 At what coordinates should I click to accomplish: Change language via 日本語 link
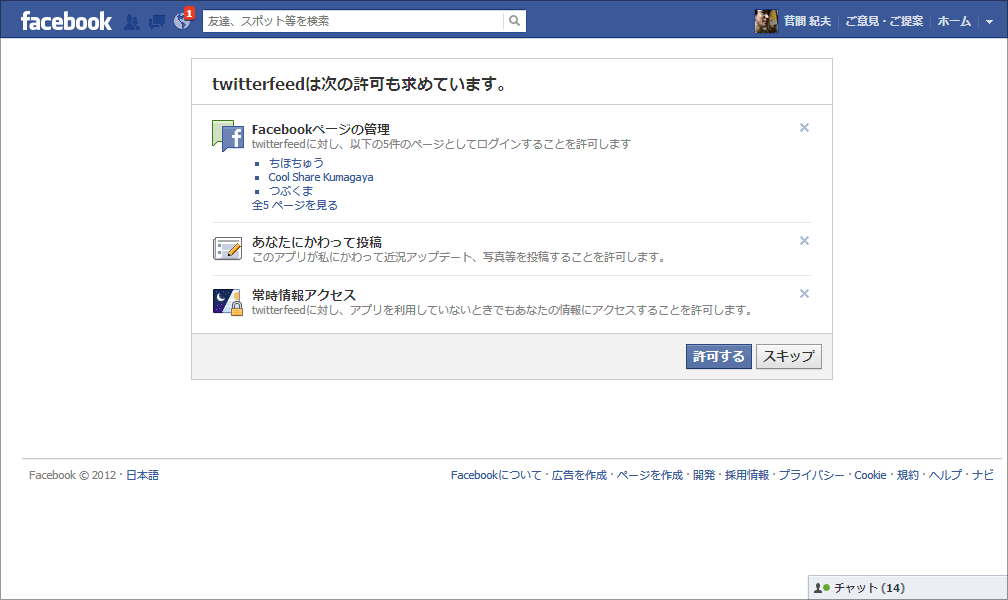[142, 475]
